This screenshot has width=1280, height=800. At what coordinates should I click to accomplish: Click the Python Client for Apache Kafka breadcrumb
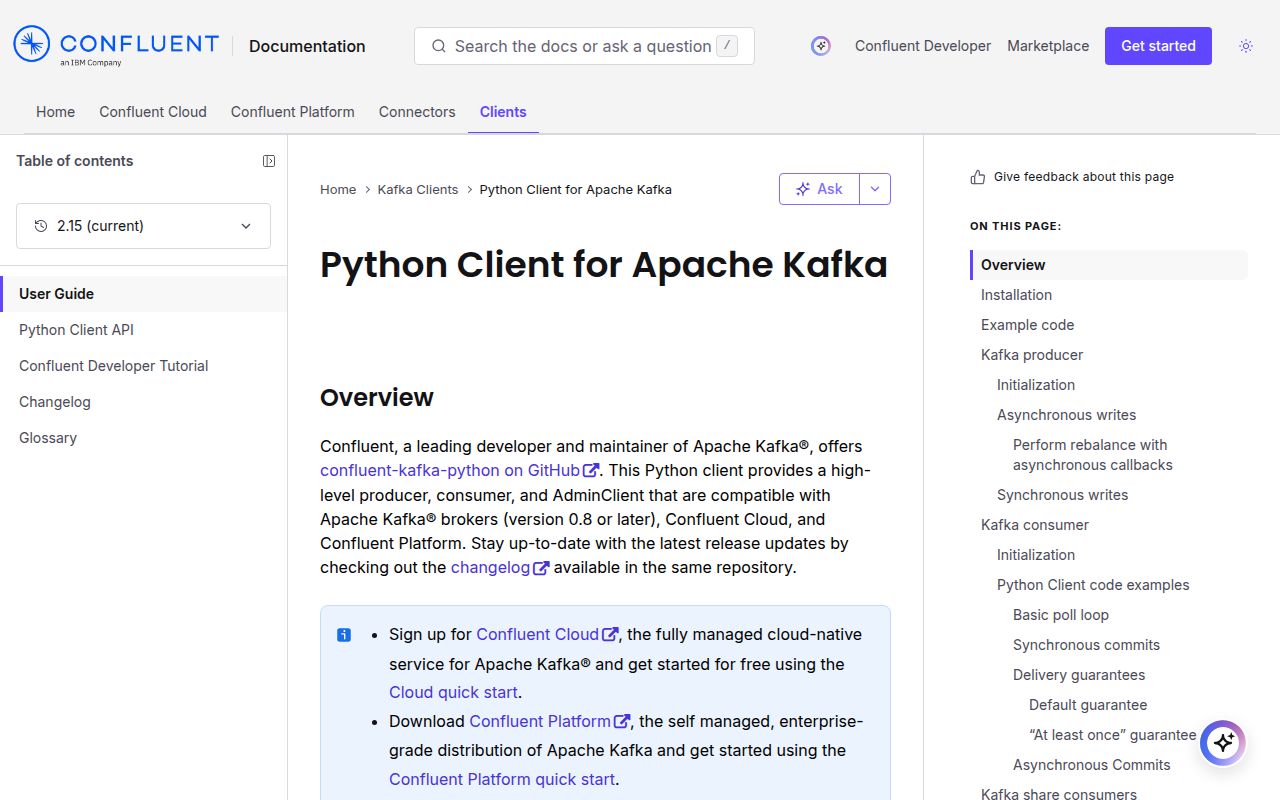(576, 190)
